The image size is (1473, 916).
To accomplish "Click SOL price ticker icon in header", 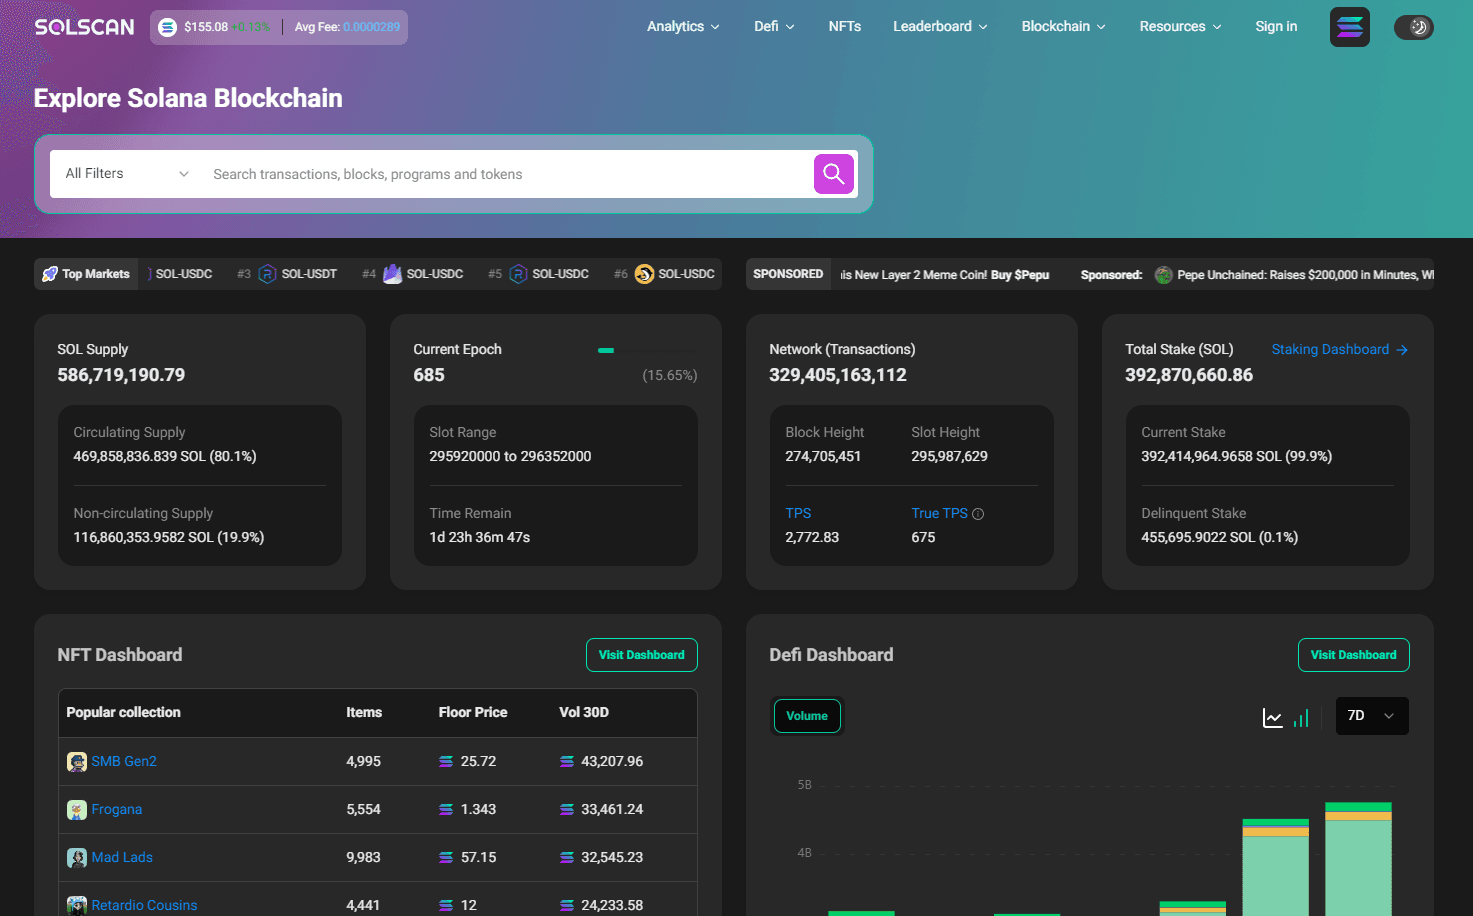I will click(167, 27).
